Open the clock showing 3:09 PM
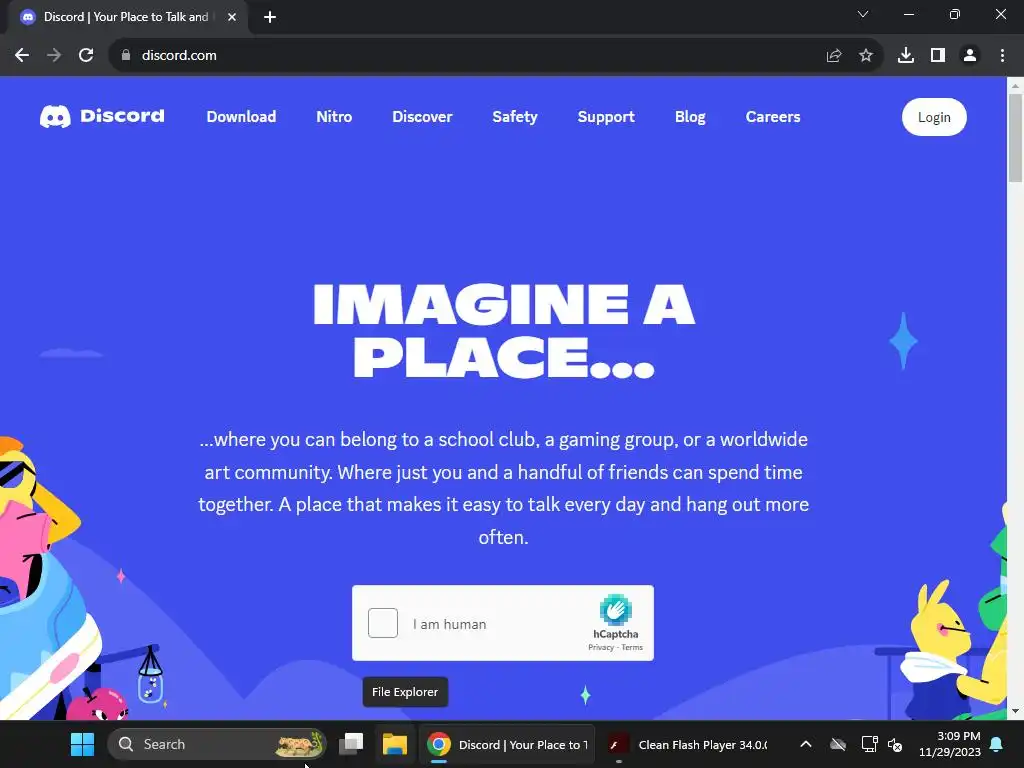 950,744
